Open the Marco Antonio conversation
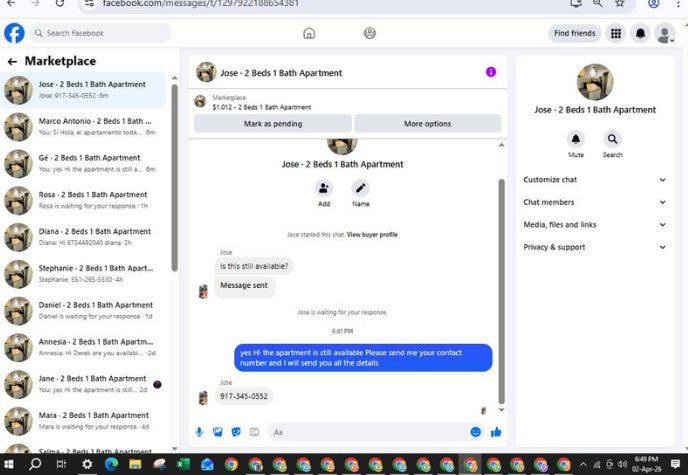The height and width of the screenshot is (475, 688). [83, 127]
